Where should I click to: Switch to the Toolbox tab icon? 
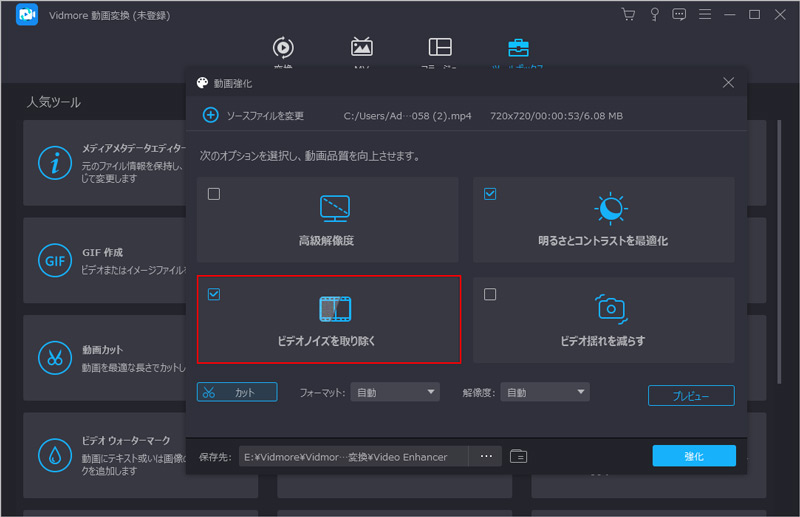click(518, 47)
